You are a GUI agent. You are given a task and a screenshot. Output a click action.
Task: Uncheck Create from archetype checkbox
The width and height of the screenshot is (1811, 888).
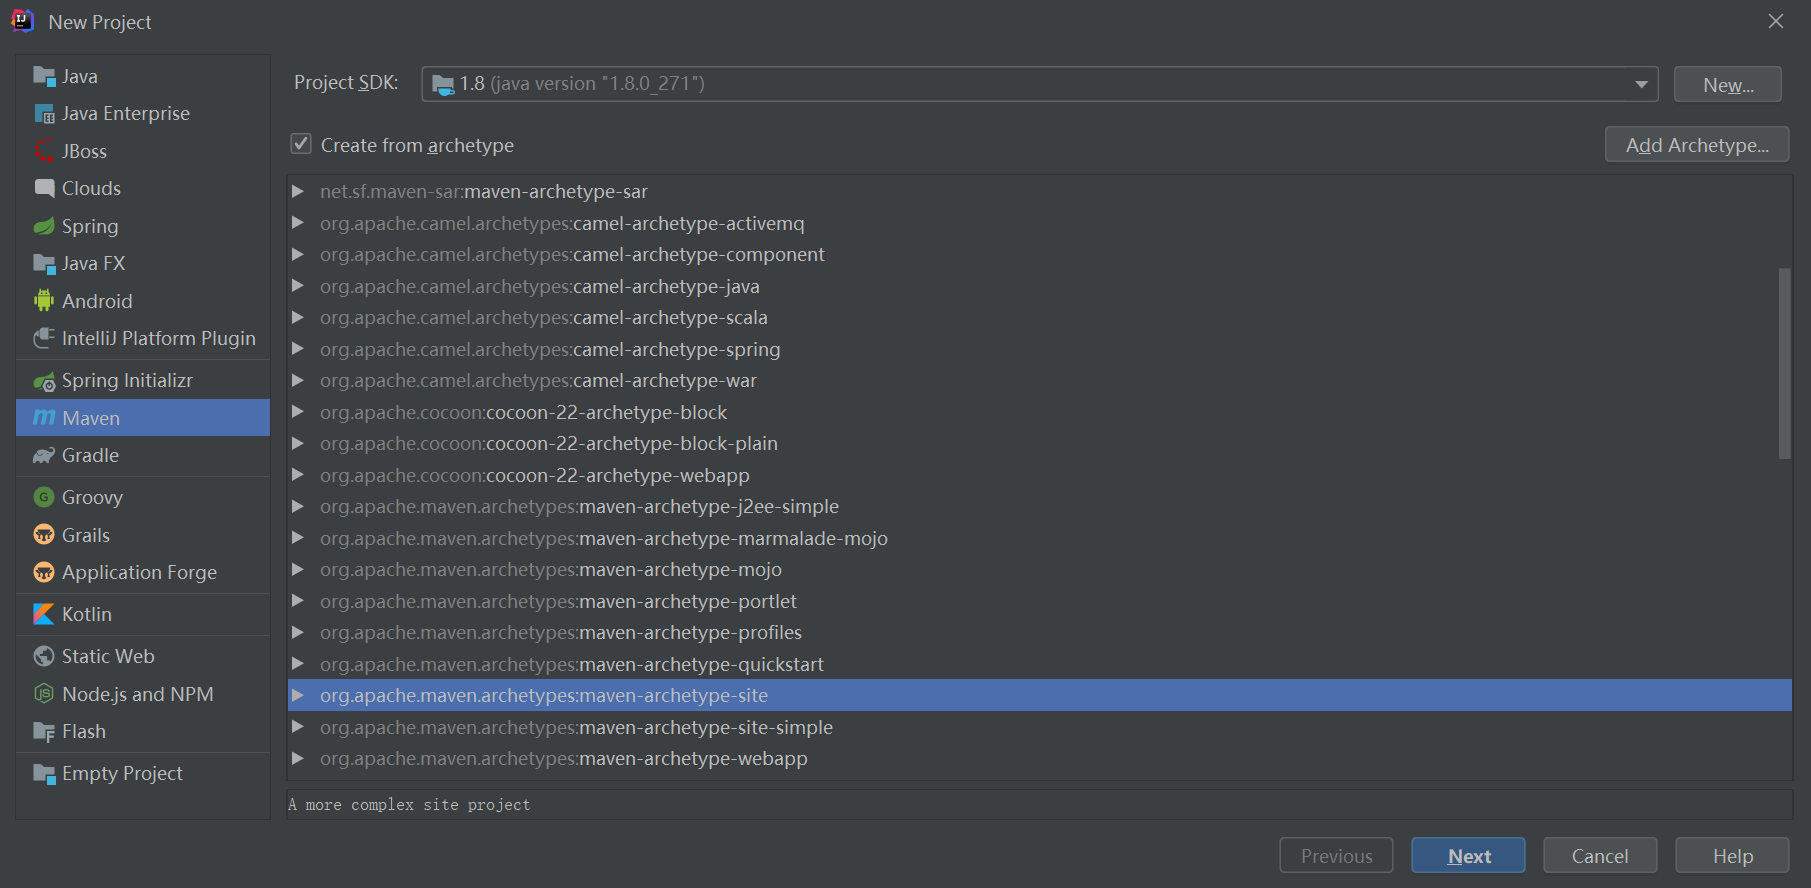tap(301, 144)
